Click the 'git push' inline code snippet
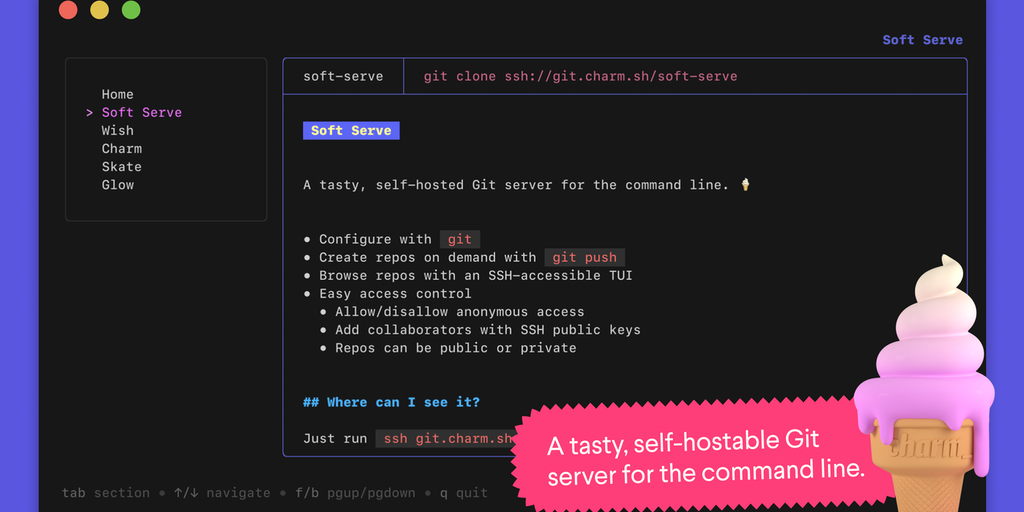 (585, 257)
